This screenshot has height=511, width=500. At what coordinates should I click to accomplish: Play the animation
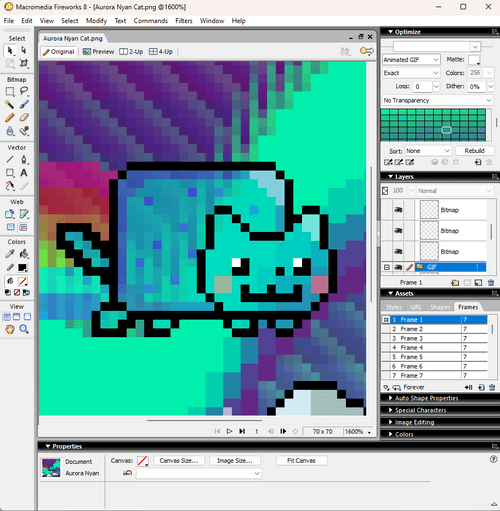point(229,431)
